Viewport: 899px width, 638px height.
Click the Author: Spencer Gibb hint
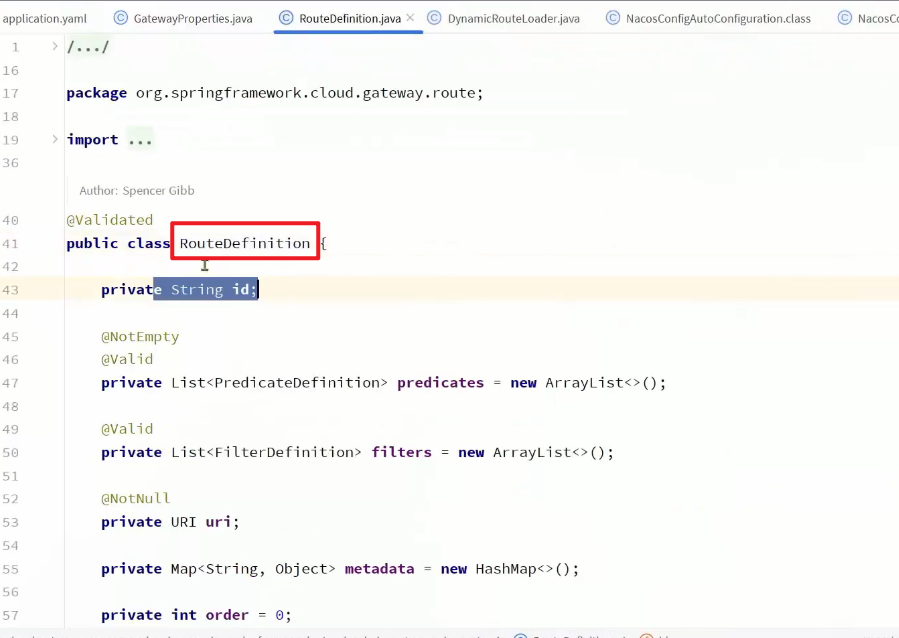[136, 190]
